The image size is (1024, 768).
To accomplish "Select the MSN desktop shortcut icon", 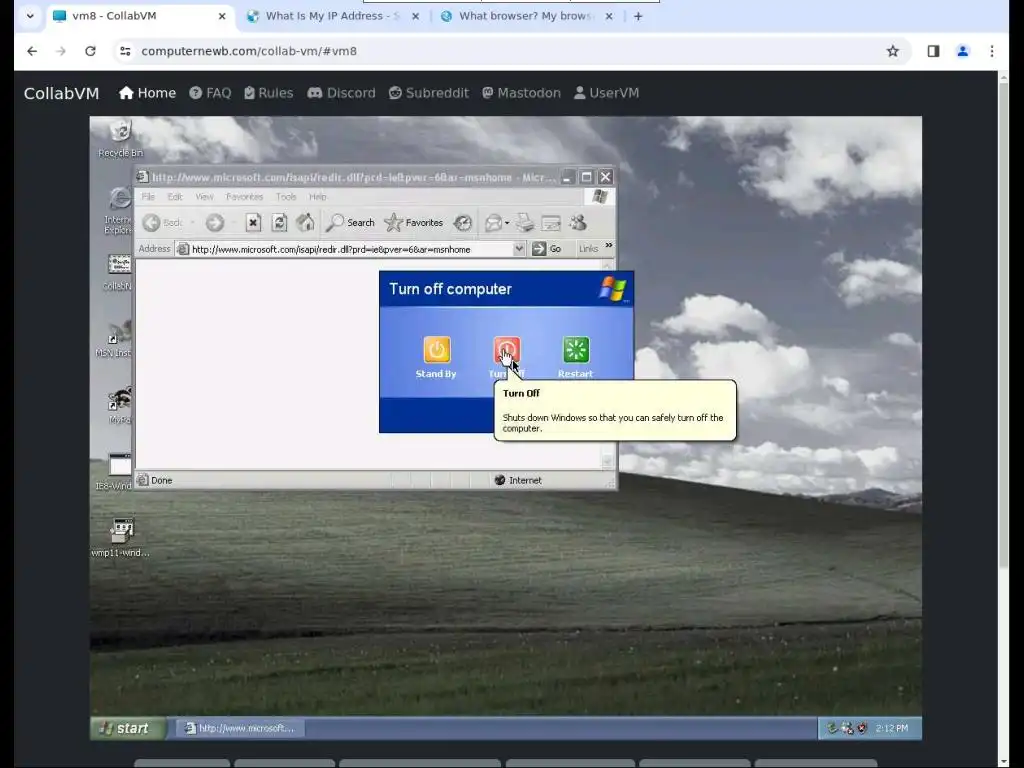I will tap(115, 338).
